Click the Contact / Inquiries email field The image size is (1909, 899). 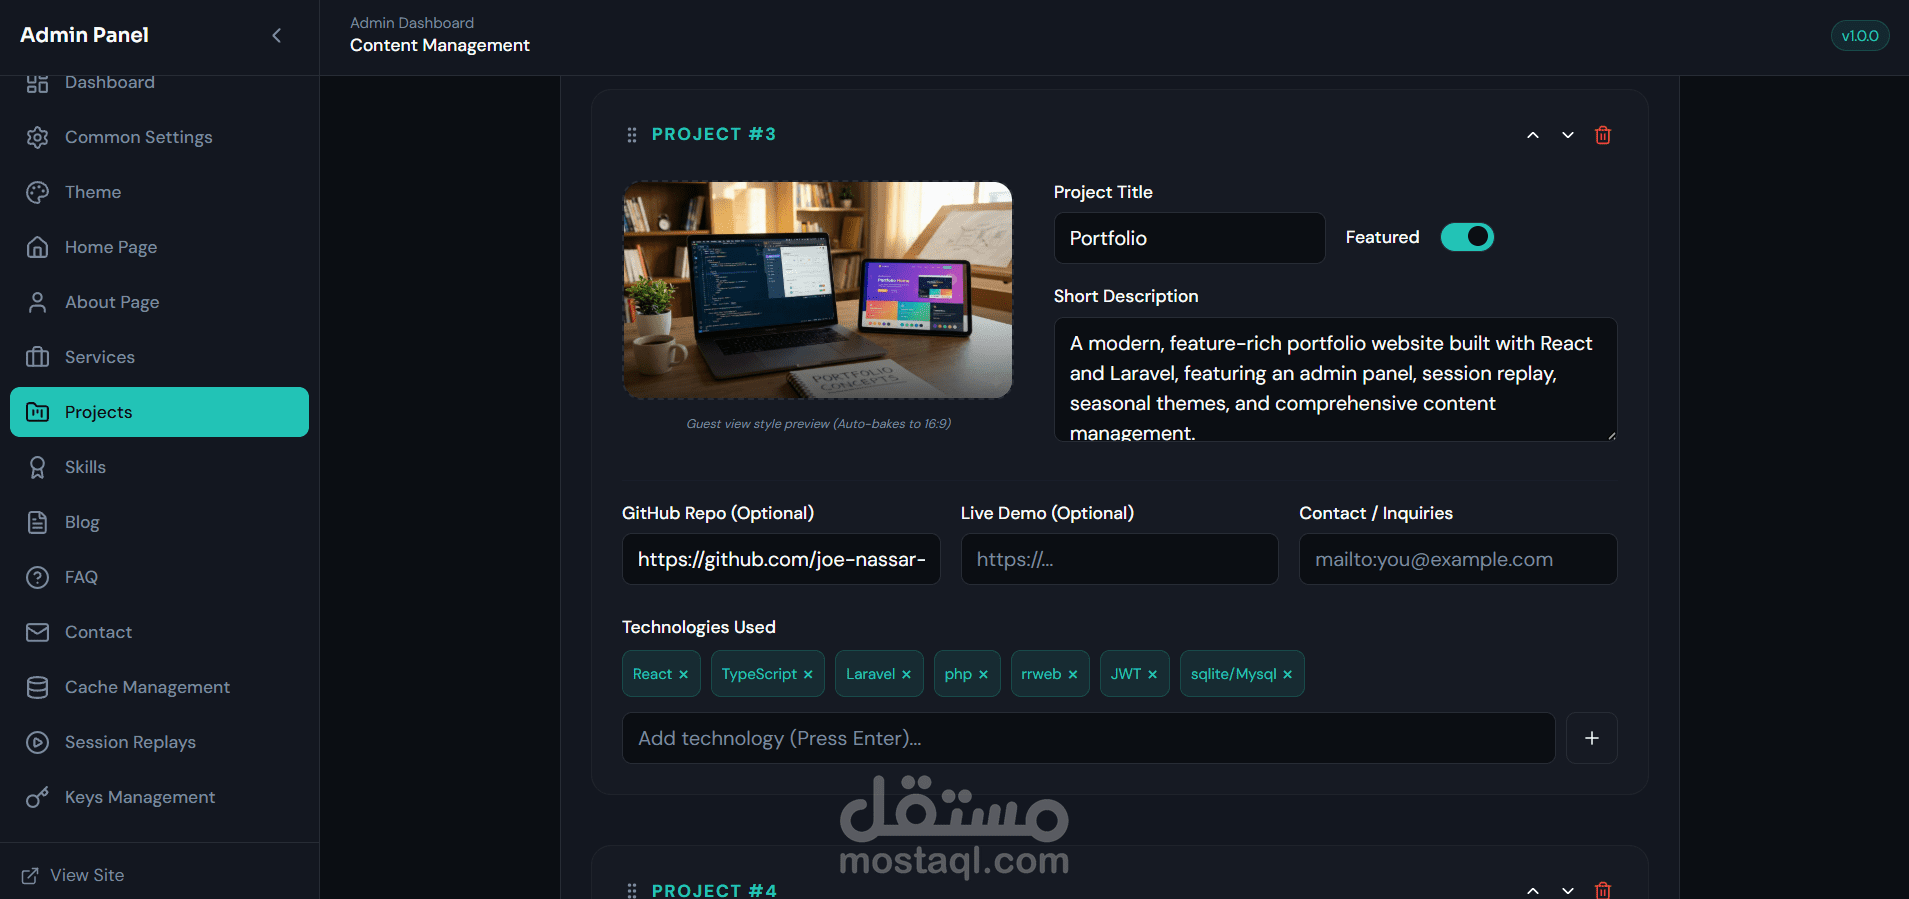pyautogui.click(x=1458, y=559)
